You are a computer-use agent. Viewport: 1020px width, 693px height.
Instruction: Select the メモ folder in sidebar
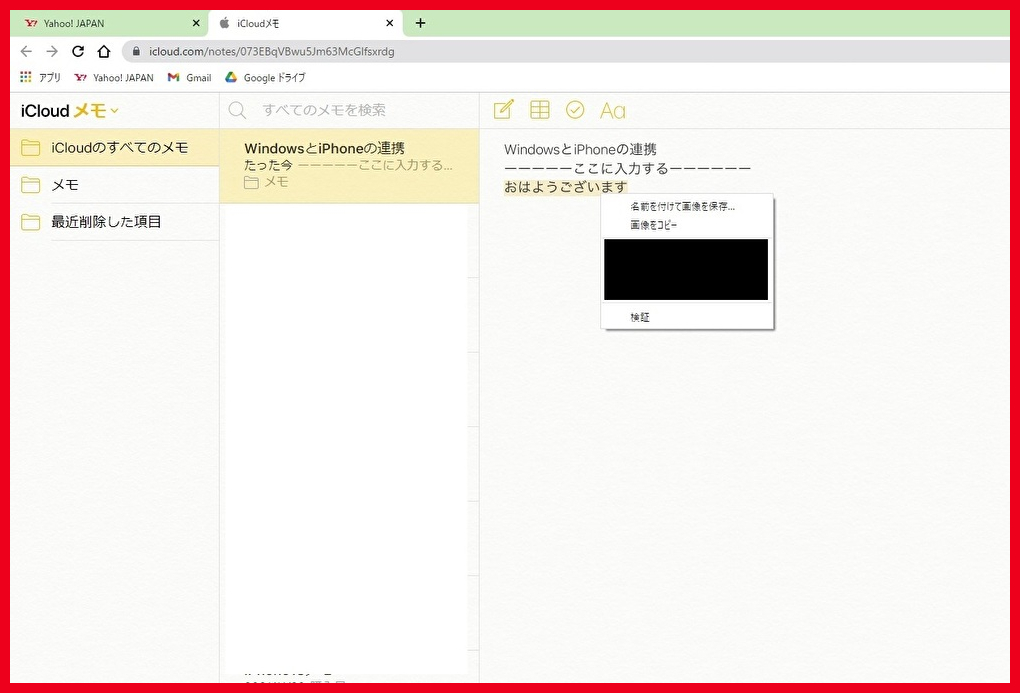pyautogui.click(x=114, y=185)
